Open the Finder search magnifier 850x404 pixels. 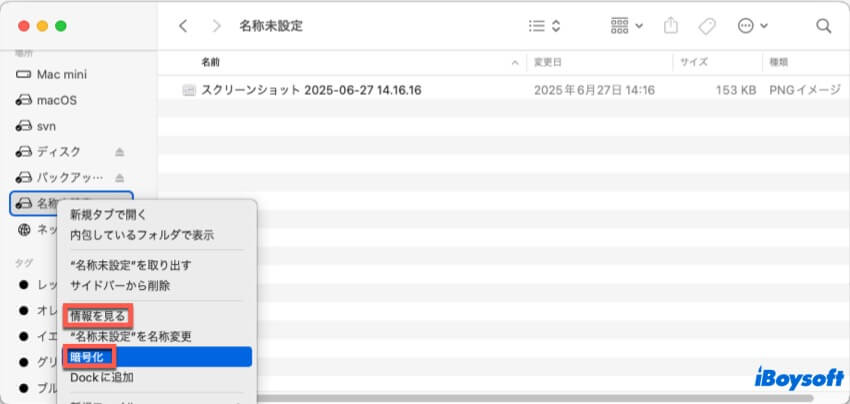click(823, 26)
